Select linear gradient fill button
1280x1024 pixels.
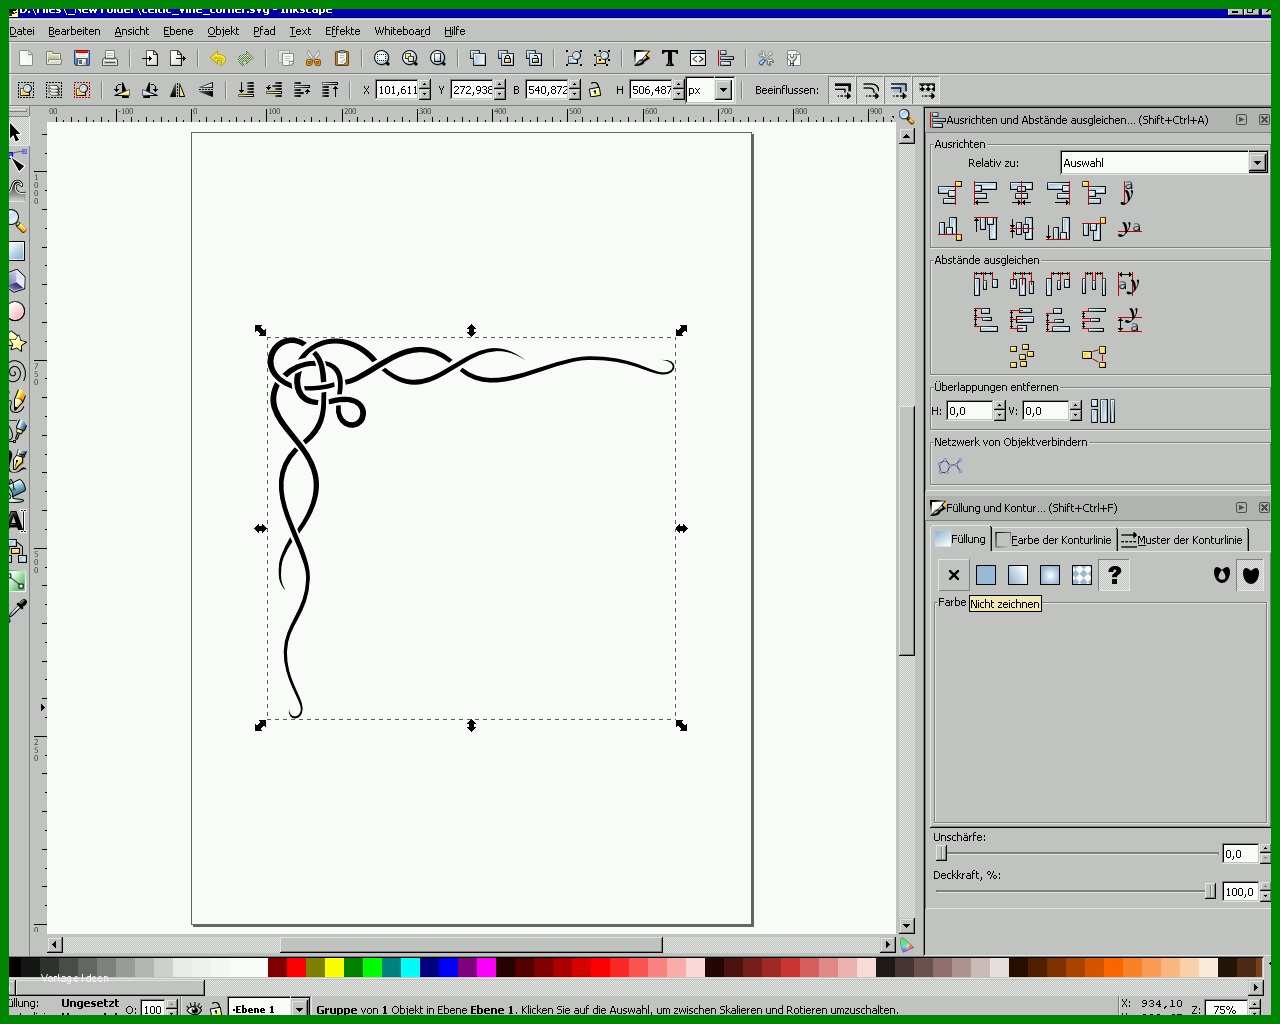[1017, 575]
